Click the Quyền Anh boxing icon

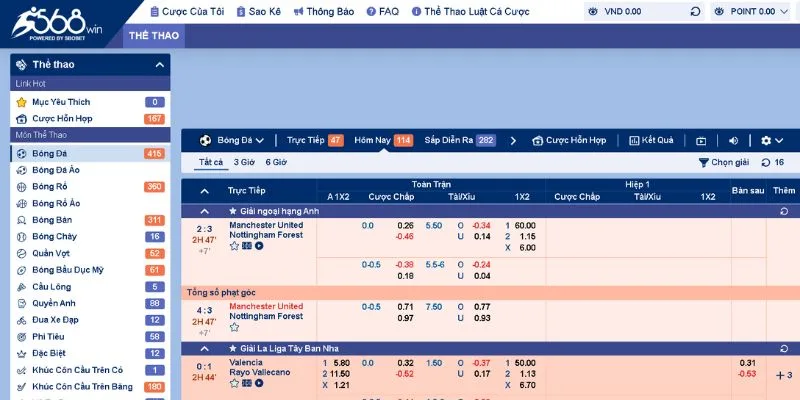click(21, 304)
